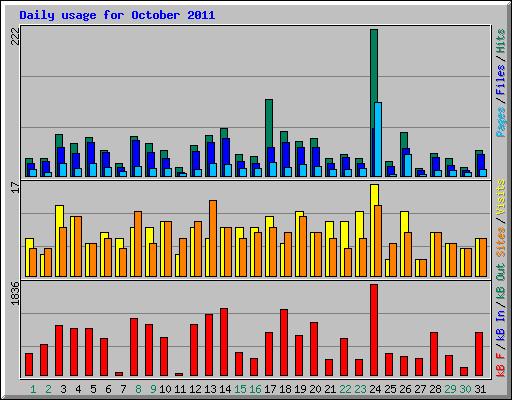Click day label 16 on the x-axis
Viewport: 512px width, 400px height.
(255, 389)
